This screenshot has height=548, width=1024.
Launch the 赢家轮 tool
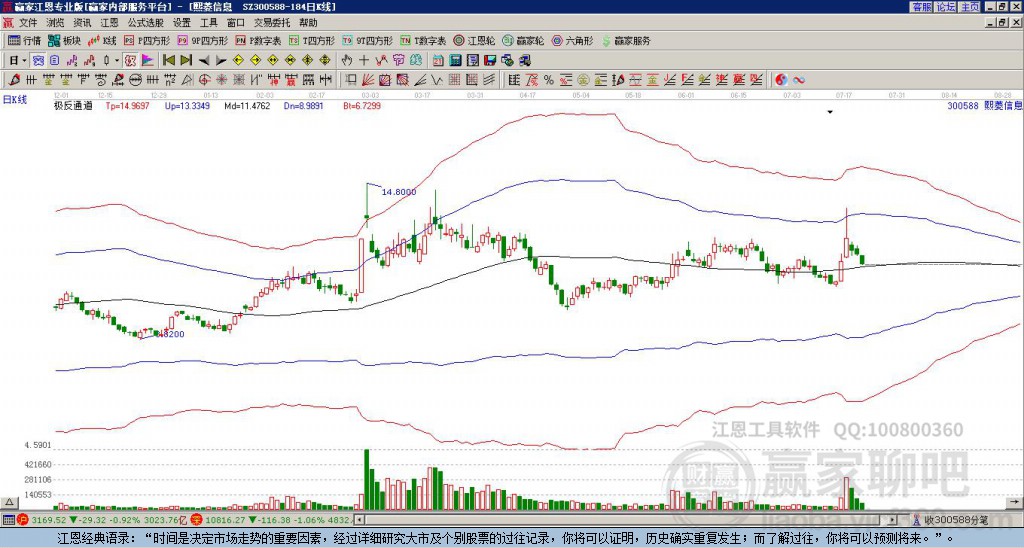coord(523,40)
